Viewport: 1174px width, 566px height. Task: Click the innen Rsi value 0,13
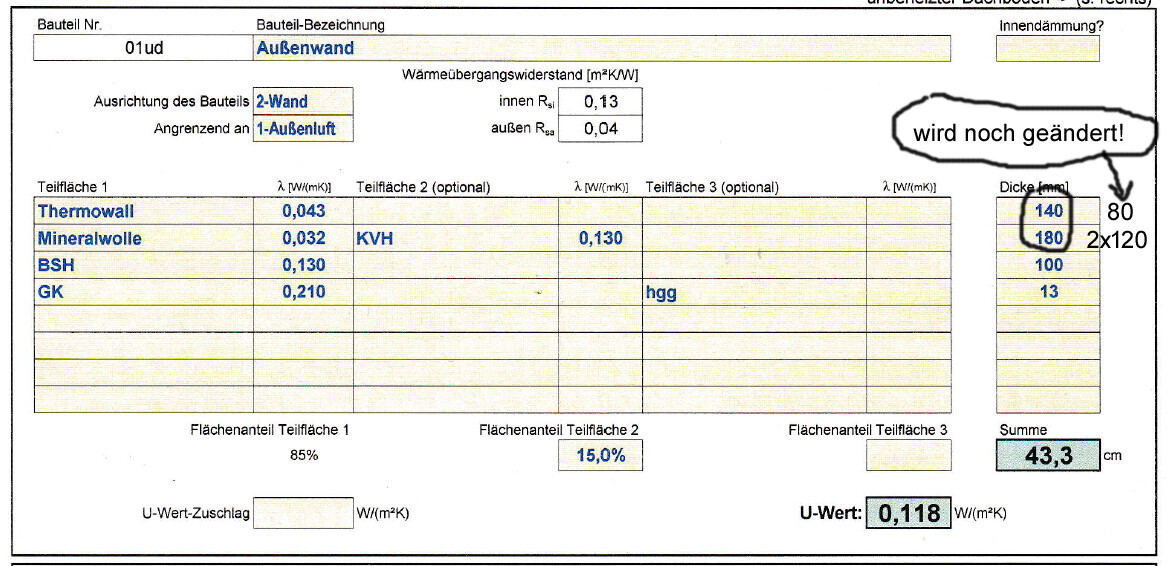click(600, 101)
